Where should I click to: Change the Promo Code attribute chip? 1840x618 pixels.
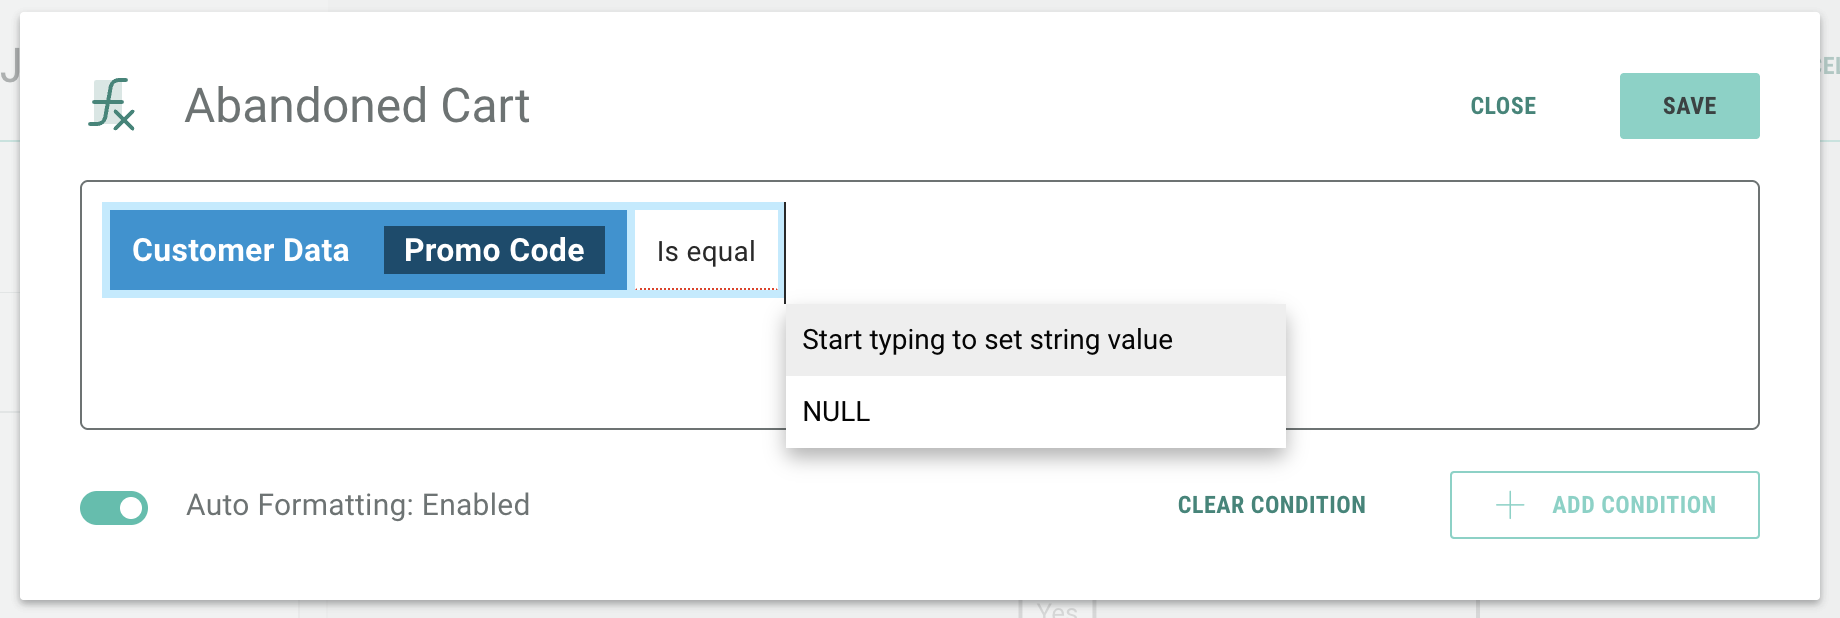[x=494, y=250]
